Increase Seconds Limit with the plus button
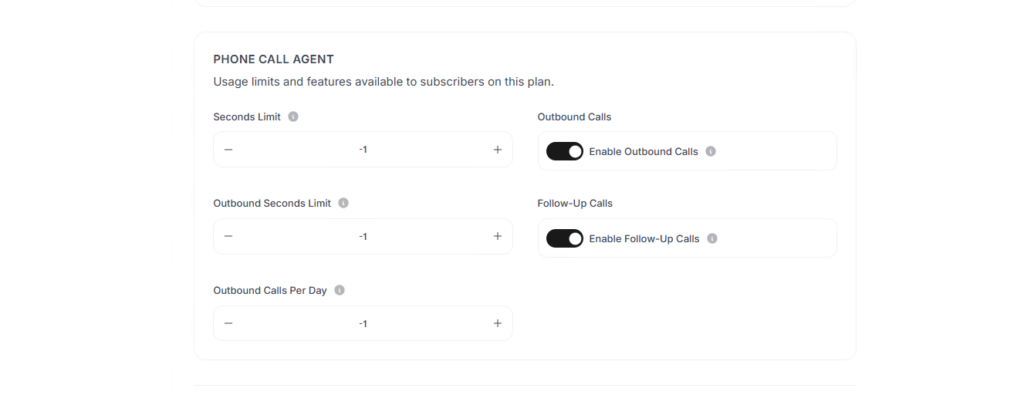1024x405 pixels. pyautogui.click(x=498, y=150)
